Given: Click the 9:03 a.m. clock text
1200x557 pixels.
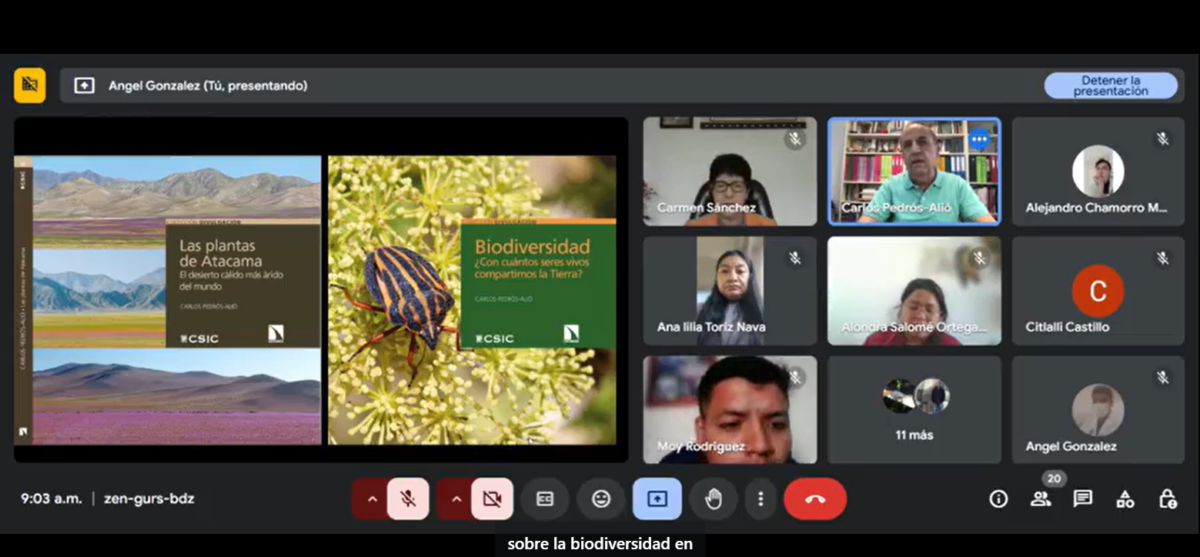Looking at the screenshot, I should click(51, 498).
